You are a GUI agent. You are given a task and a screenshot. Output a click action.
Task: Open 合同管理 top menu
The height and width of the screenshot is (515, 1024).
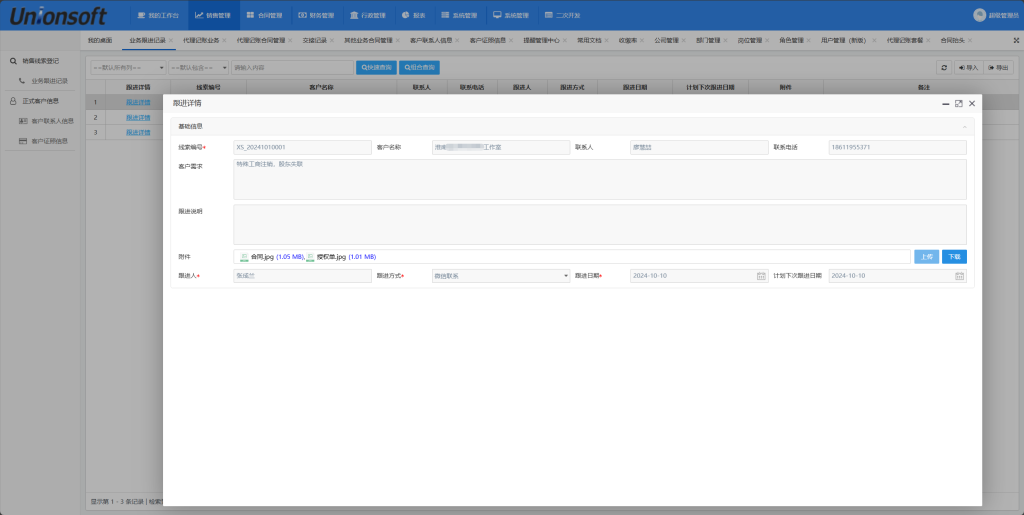265,15
